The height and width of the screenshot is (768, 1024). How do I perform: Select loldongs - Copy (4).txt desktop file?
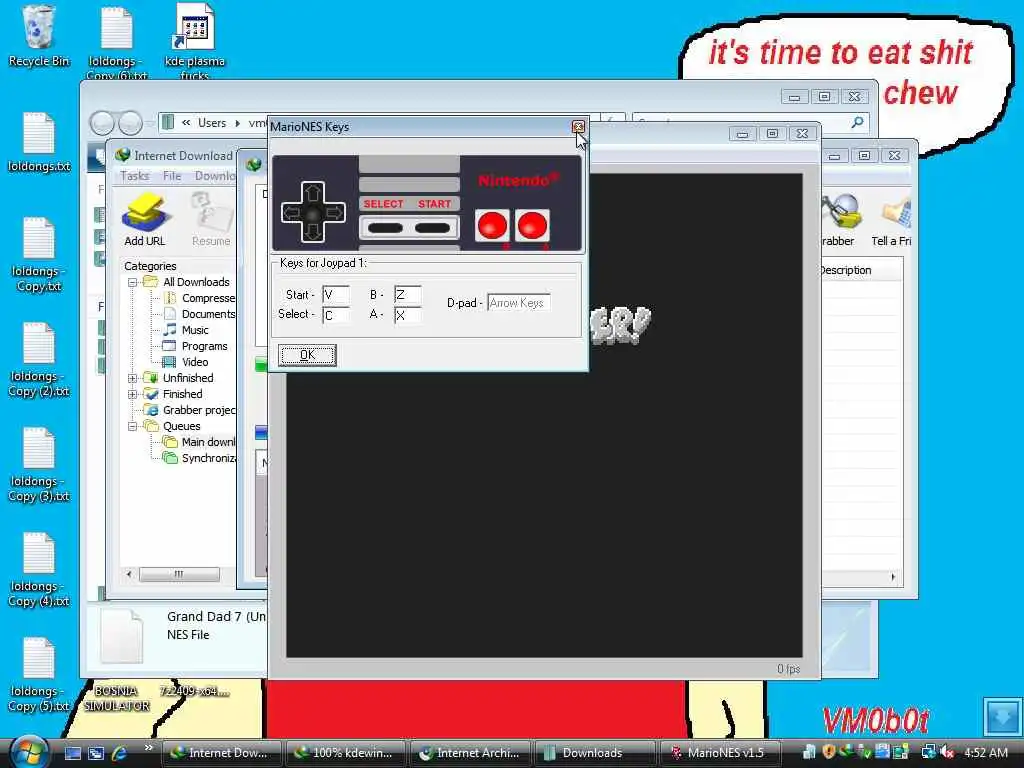tap(39, 569)
